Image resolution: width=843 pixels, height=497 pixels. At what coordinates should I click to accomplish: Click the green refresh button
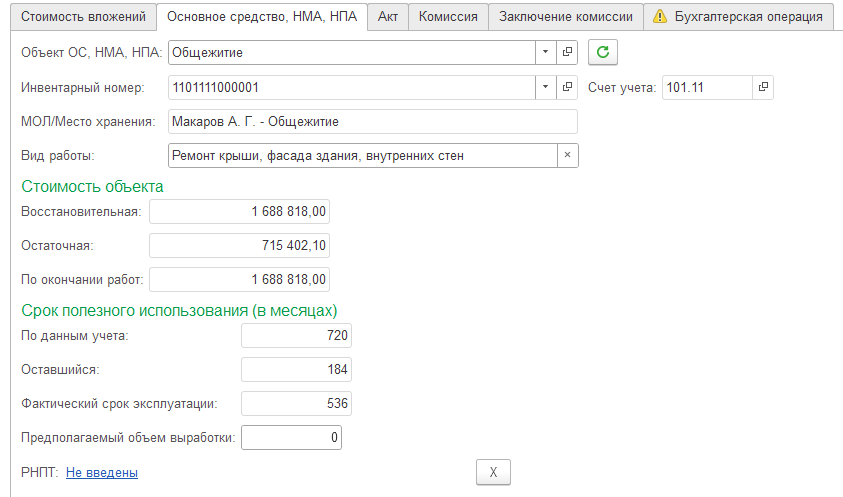click(x=603, y=52)
